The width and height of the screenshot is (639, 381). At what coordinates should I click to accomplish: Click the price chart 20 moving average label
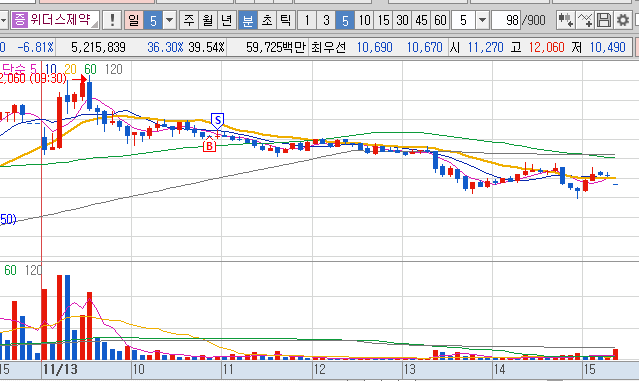(70, 69)
